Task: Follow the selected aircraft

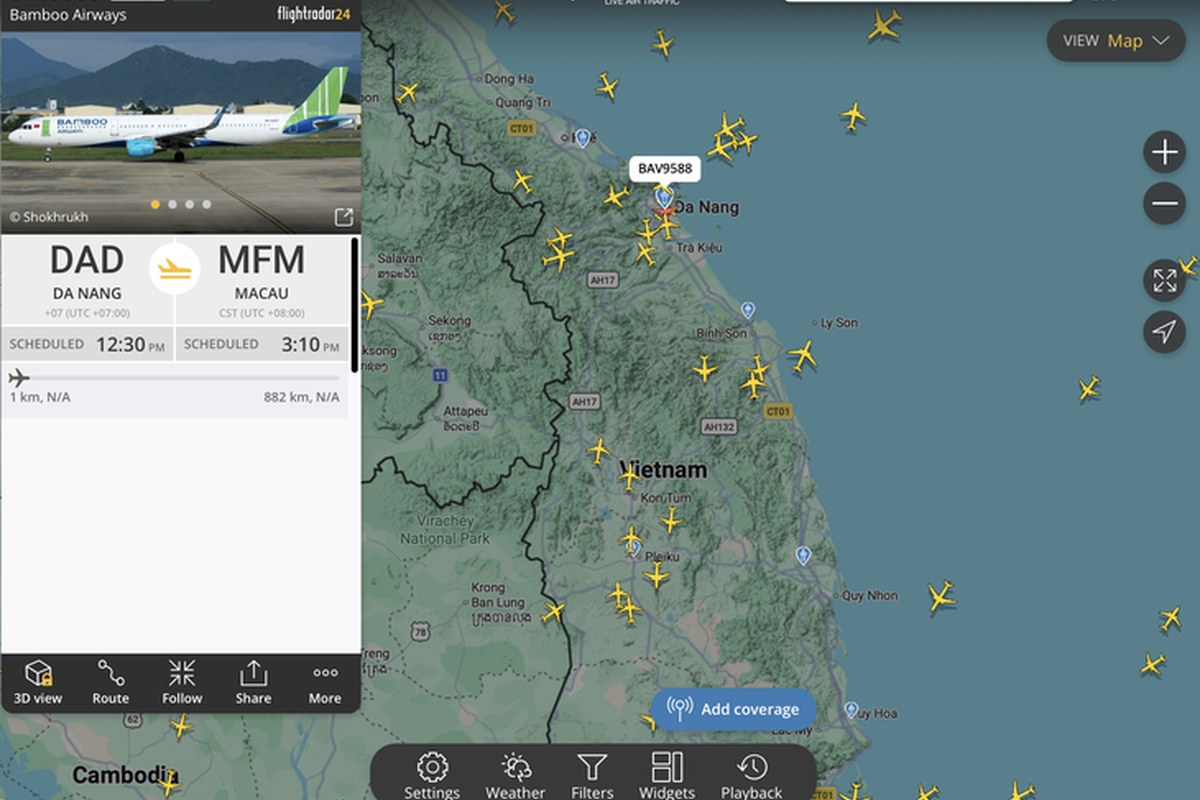Action: tap(182, 683)
